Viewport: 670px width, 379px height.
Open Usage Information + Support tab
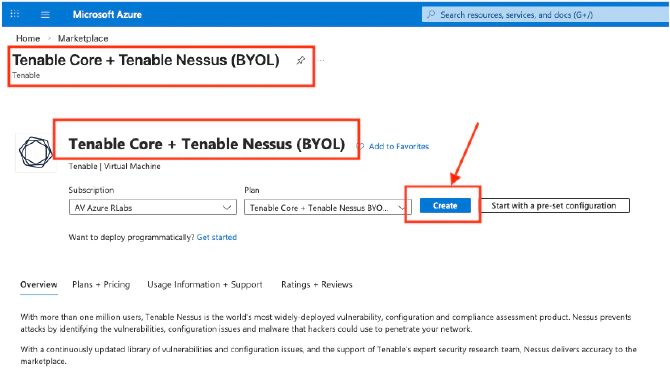(x=205, y=285)
